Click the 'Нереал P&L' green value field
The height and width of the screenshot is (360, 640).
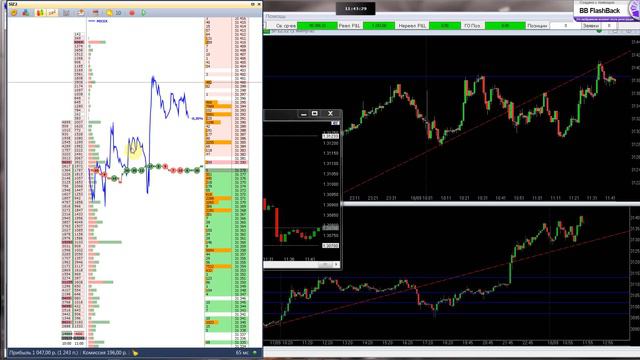pos(444,26)
